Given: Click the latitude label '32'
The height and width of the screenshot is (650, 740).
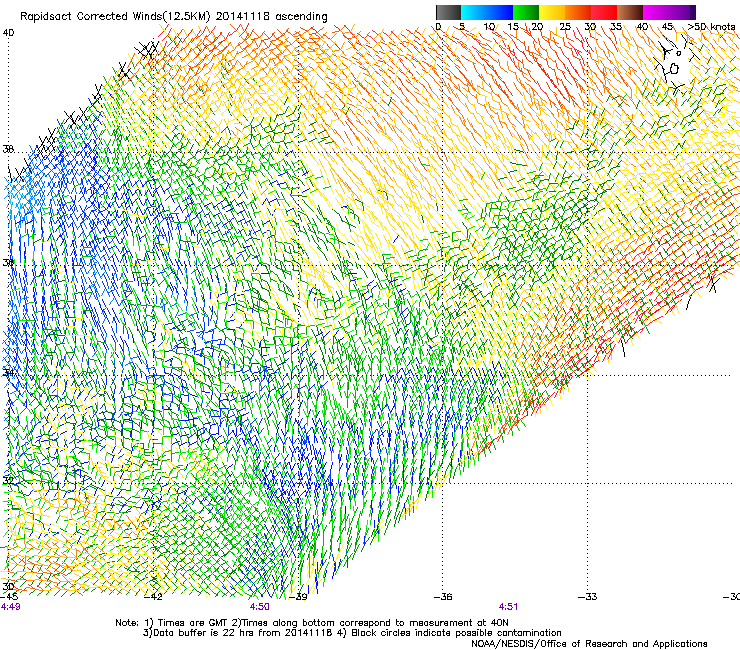Looking at the screenshot, I should point(8,481).
